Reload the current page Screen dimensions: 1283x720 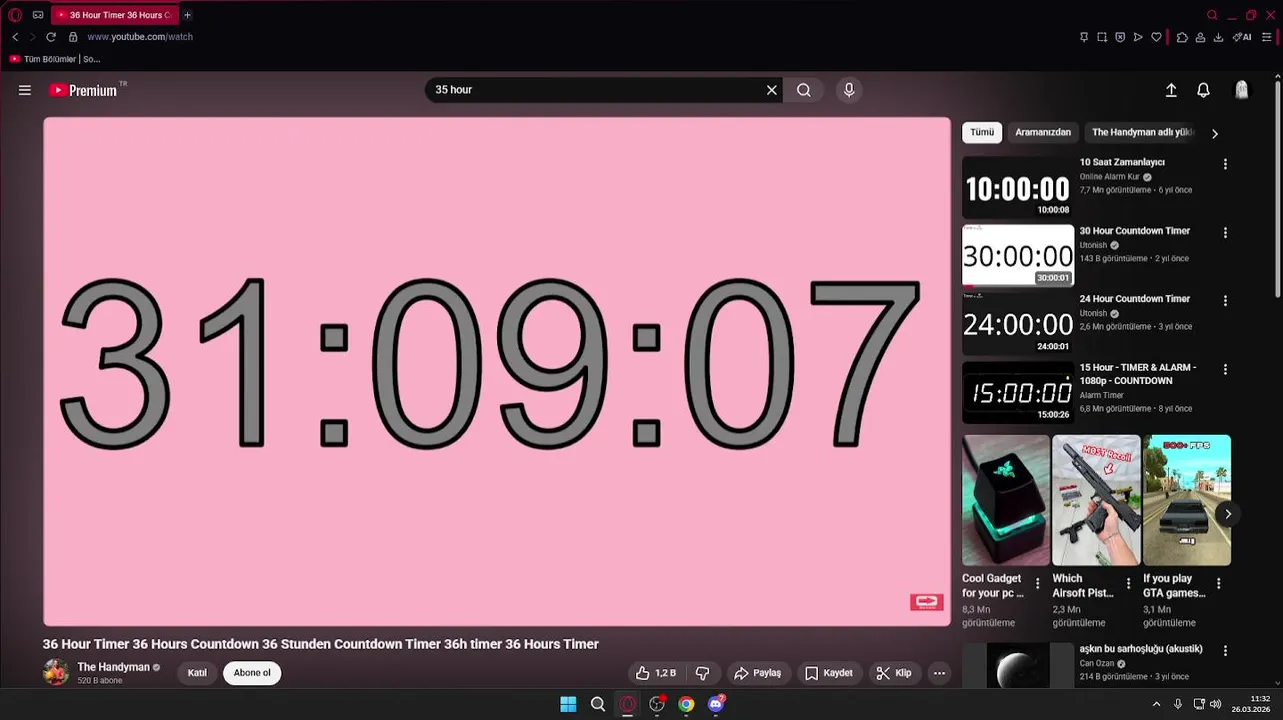click(x=51, y=37)
